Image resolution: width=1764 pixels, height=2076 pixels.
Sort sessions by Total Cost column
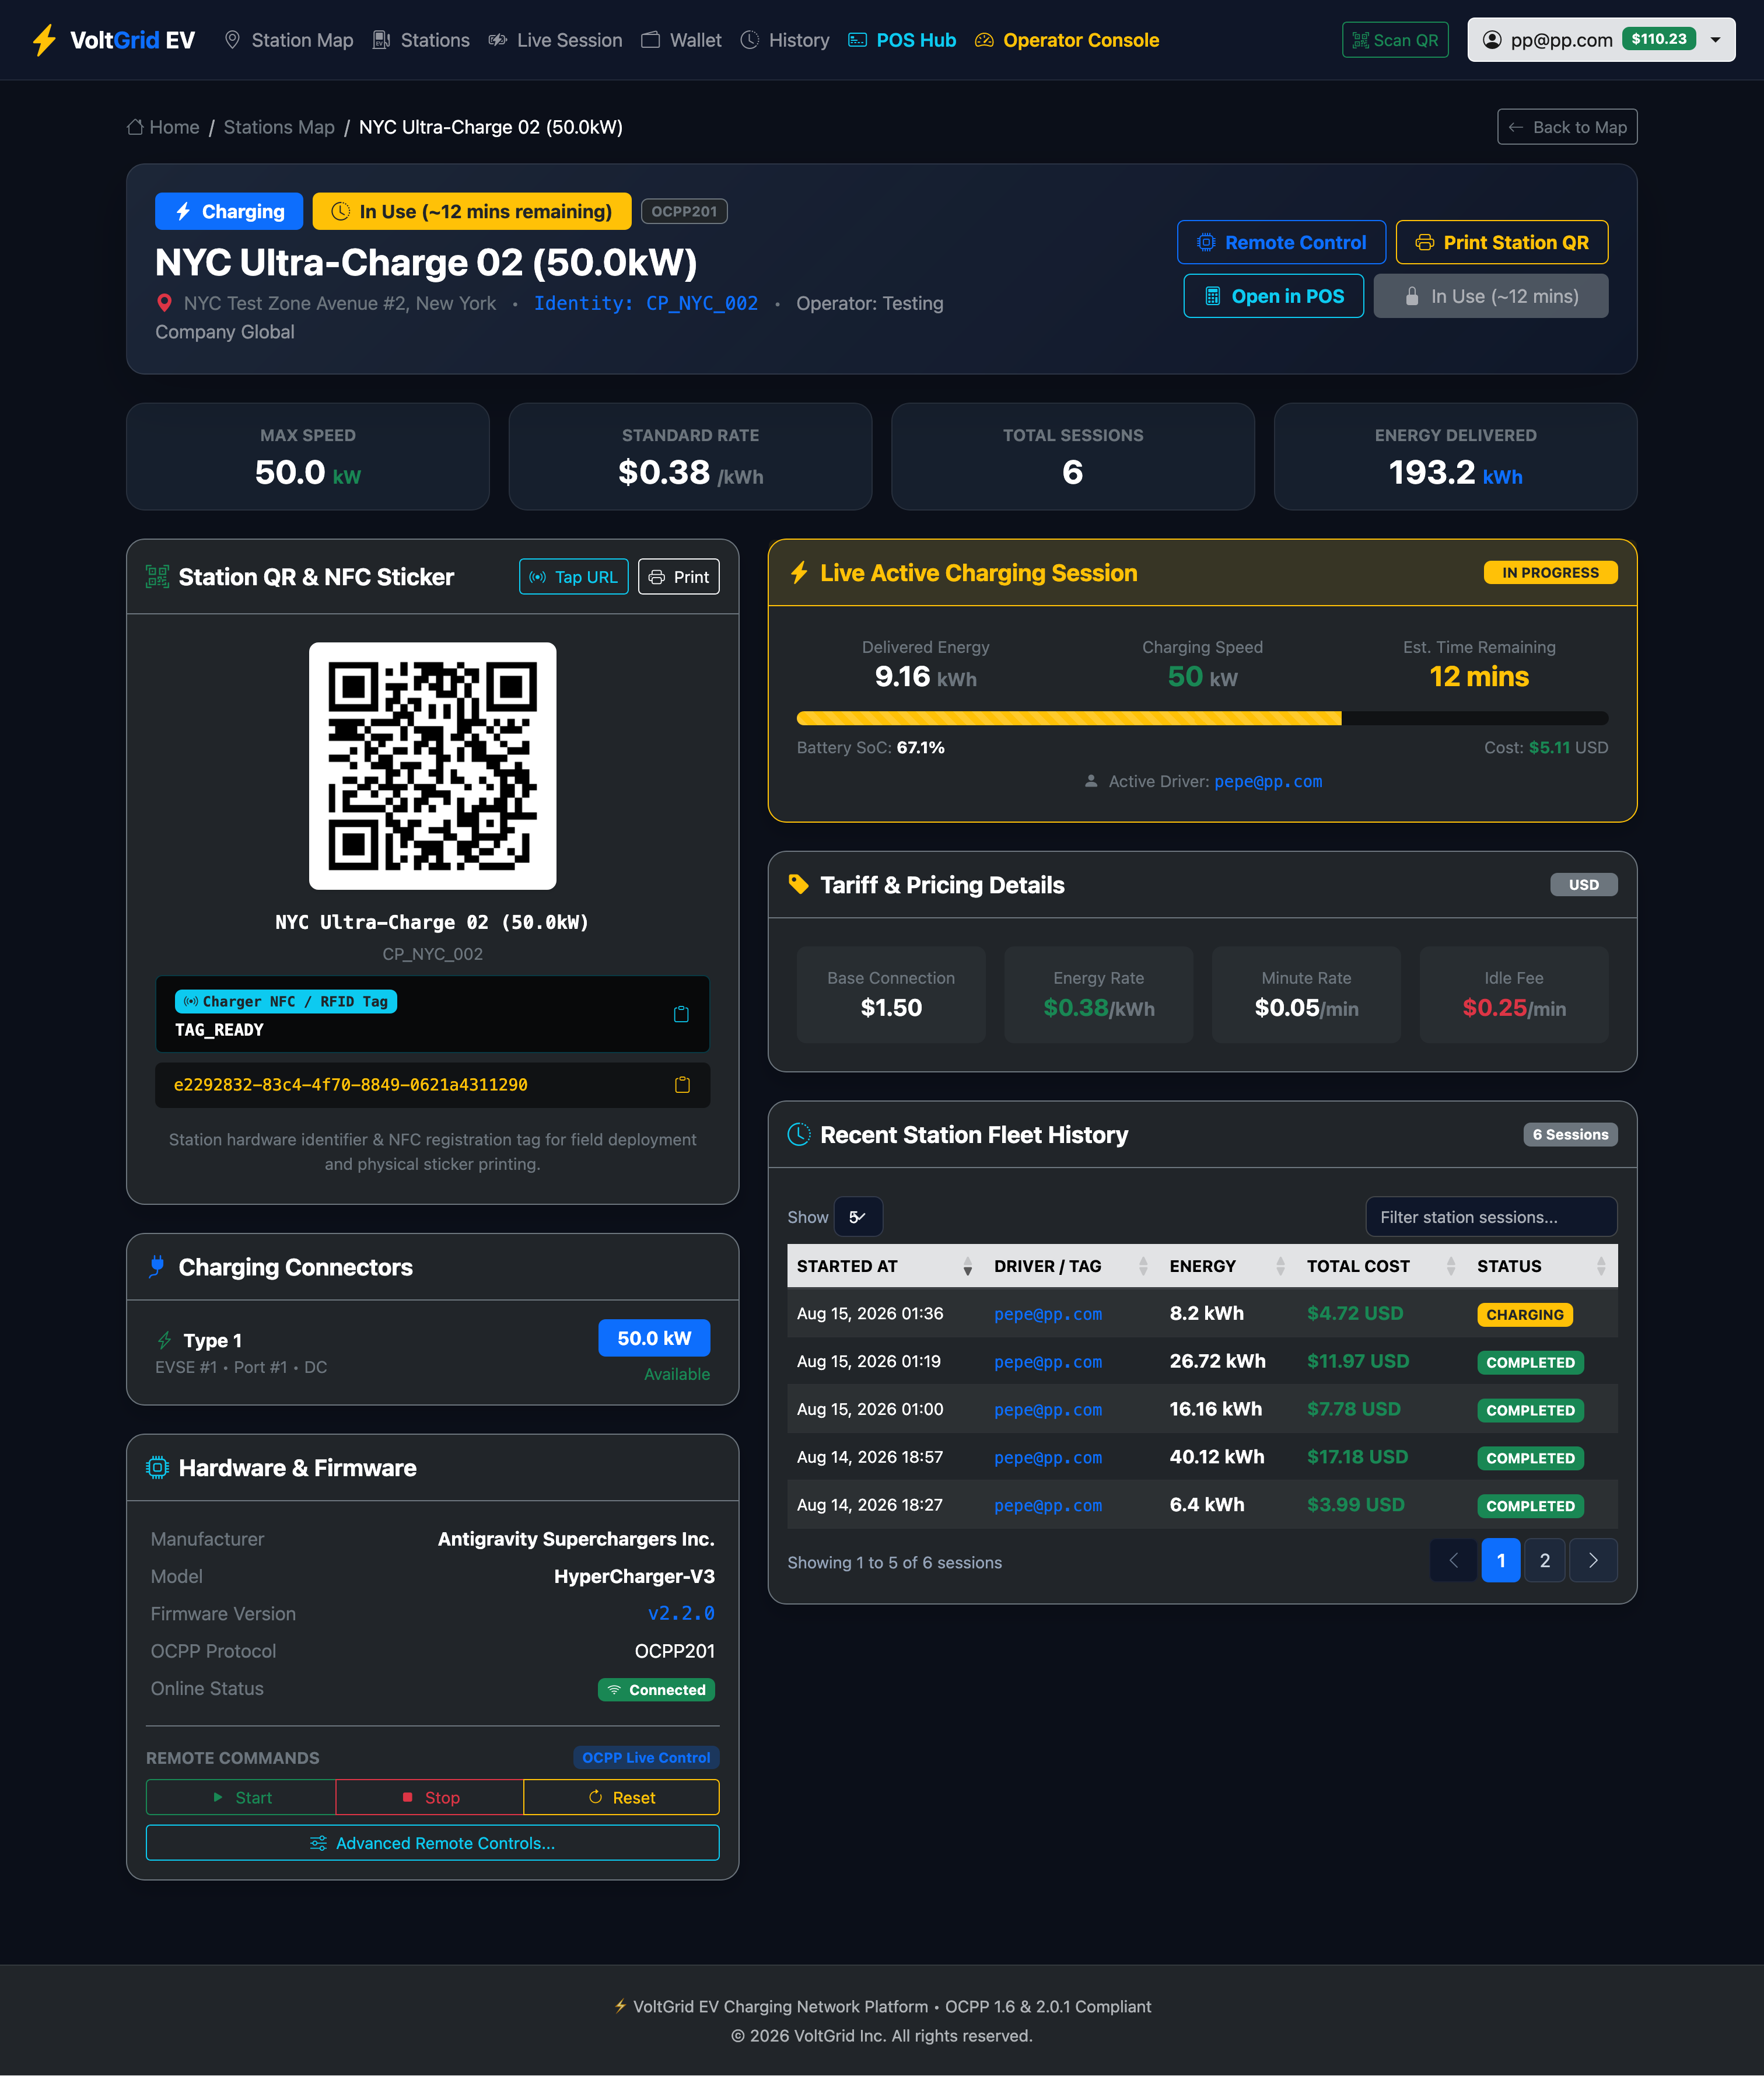point(1382,1266)
